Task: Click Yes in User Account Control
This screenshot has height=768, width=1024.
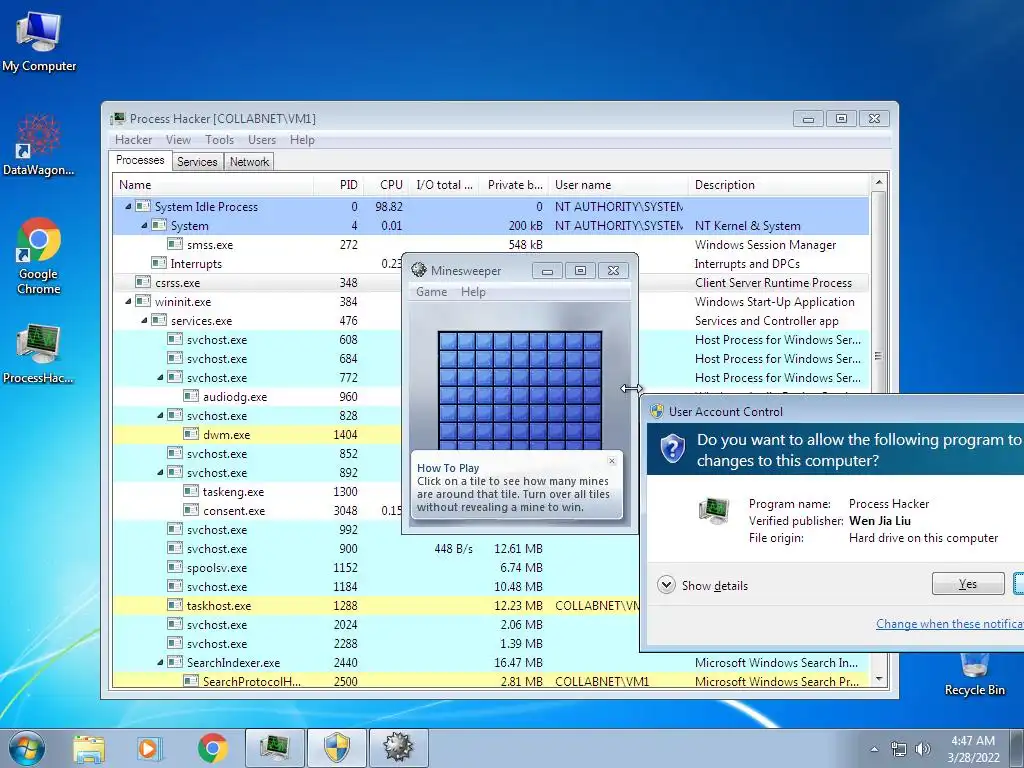Action: click(x=968, y=584)
